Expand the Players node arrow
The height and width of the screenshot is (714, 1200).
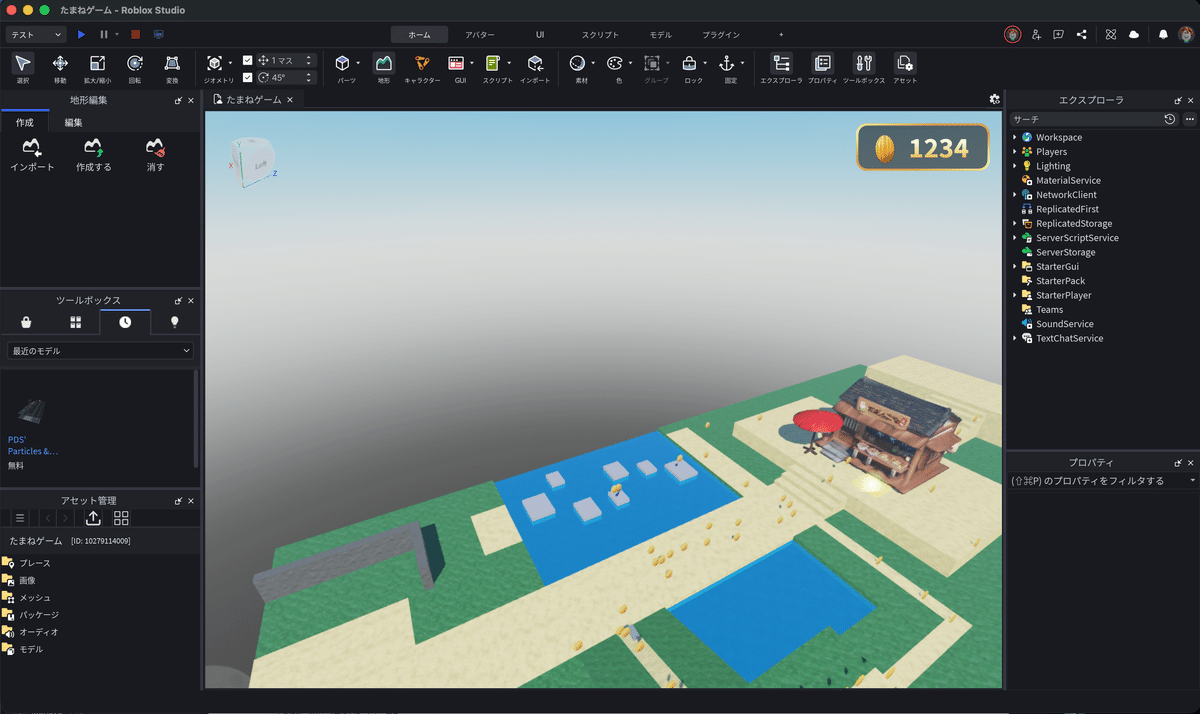click(1014, 152)
